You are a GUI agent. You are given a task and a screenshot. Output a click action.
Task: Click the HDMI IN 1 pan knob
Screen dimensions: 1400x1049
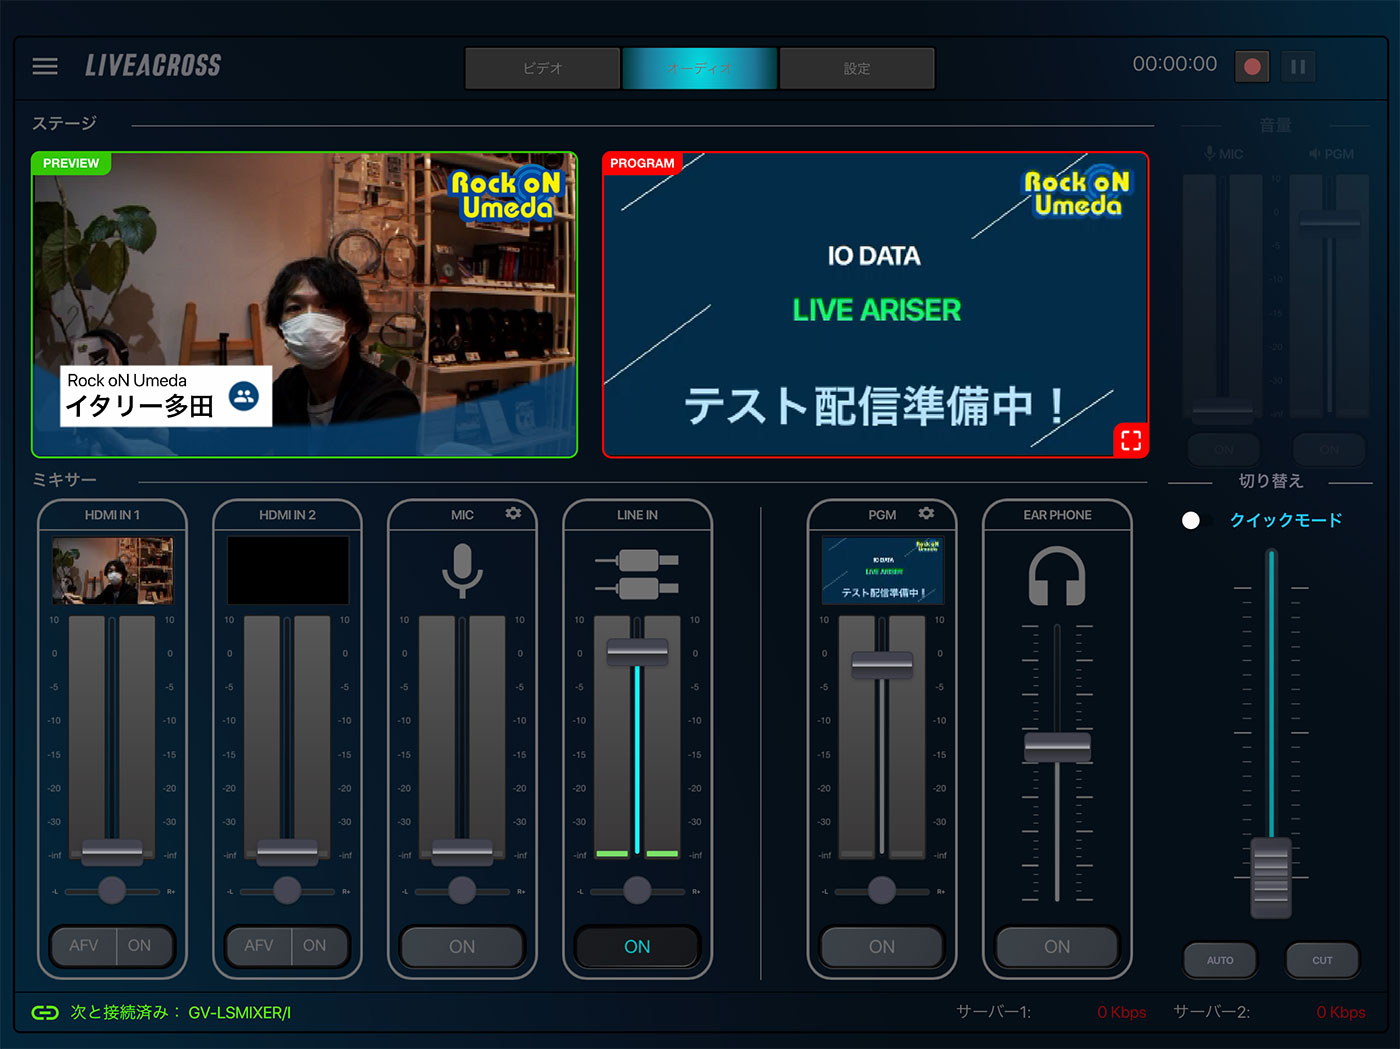pos(112,890)
